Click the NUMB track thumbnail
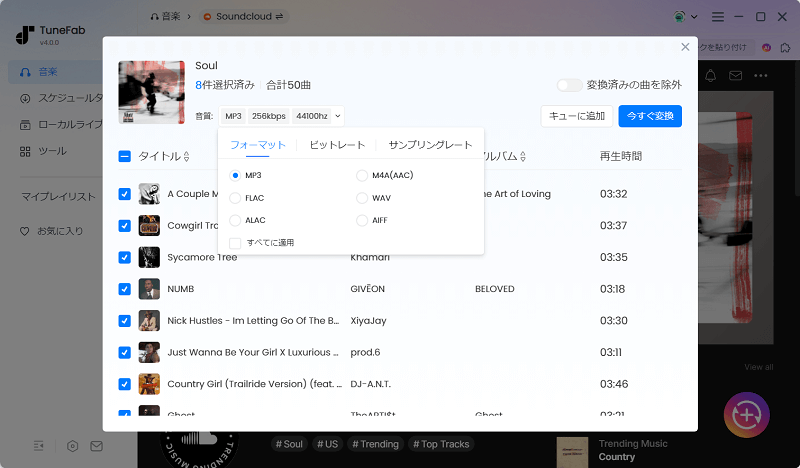 pos(149,289)
